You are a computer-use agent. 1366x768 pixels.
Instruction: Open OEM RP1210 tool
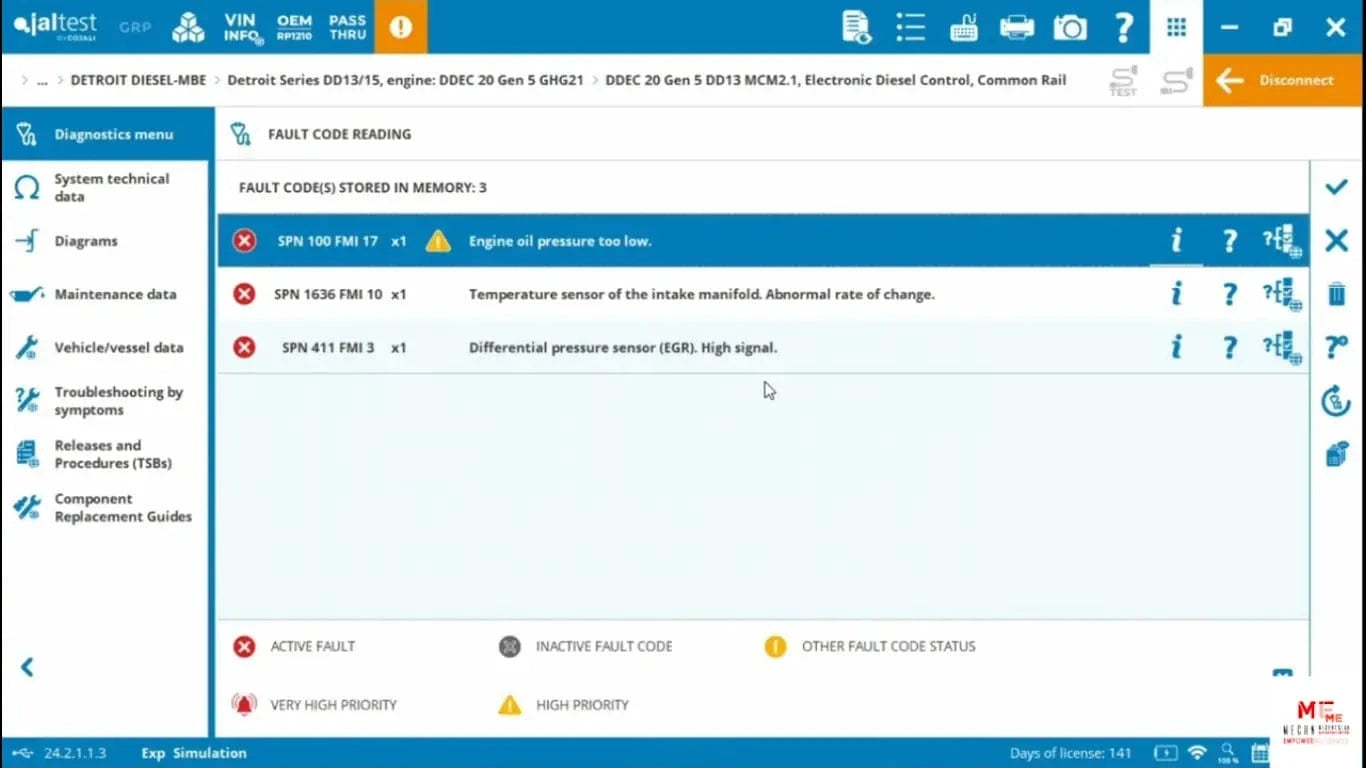[295, 27]
